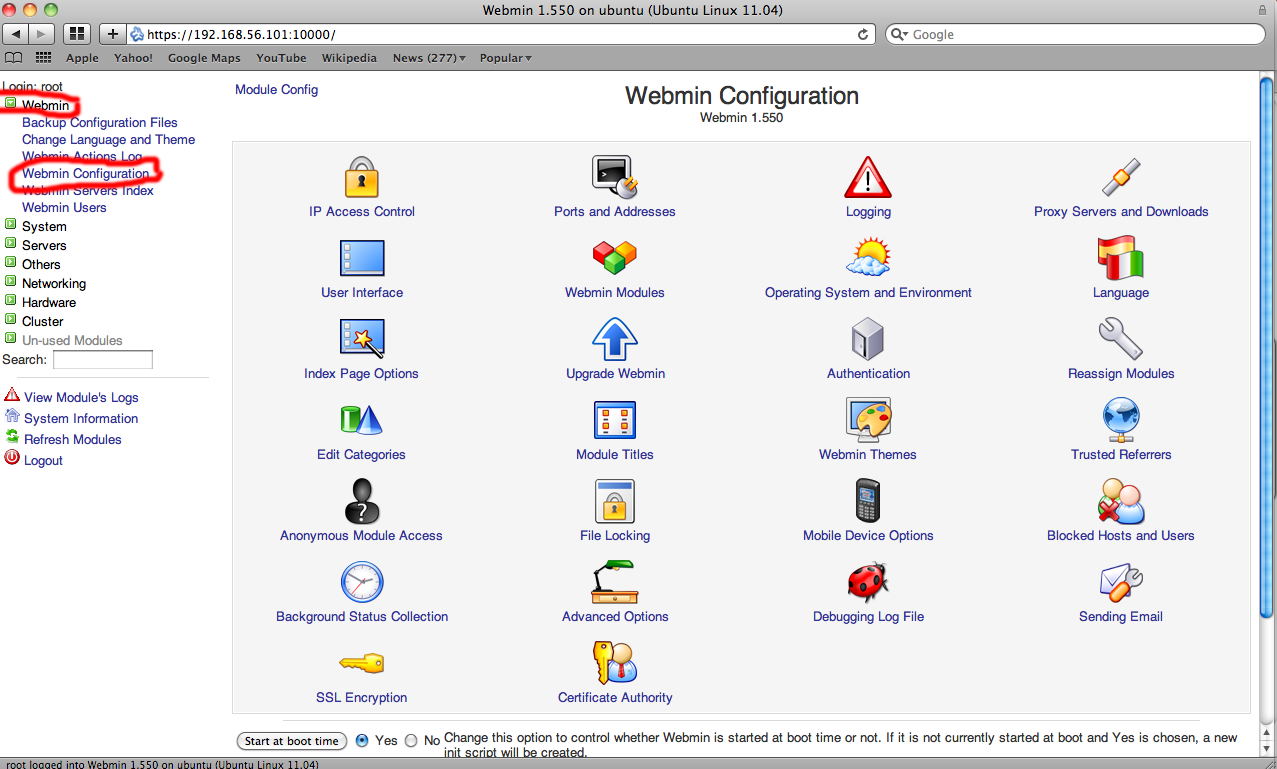Open the Webmin Modules colored cubes icon
1277x769 pixels.
pos(615,258)
